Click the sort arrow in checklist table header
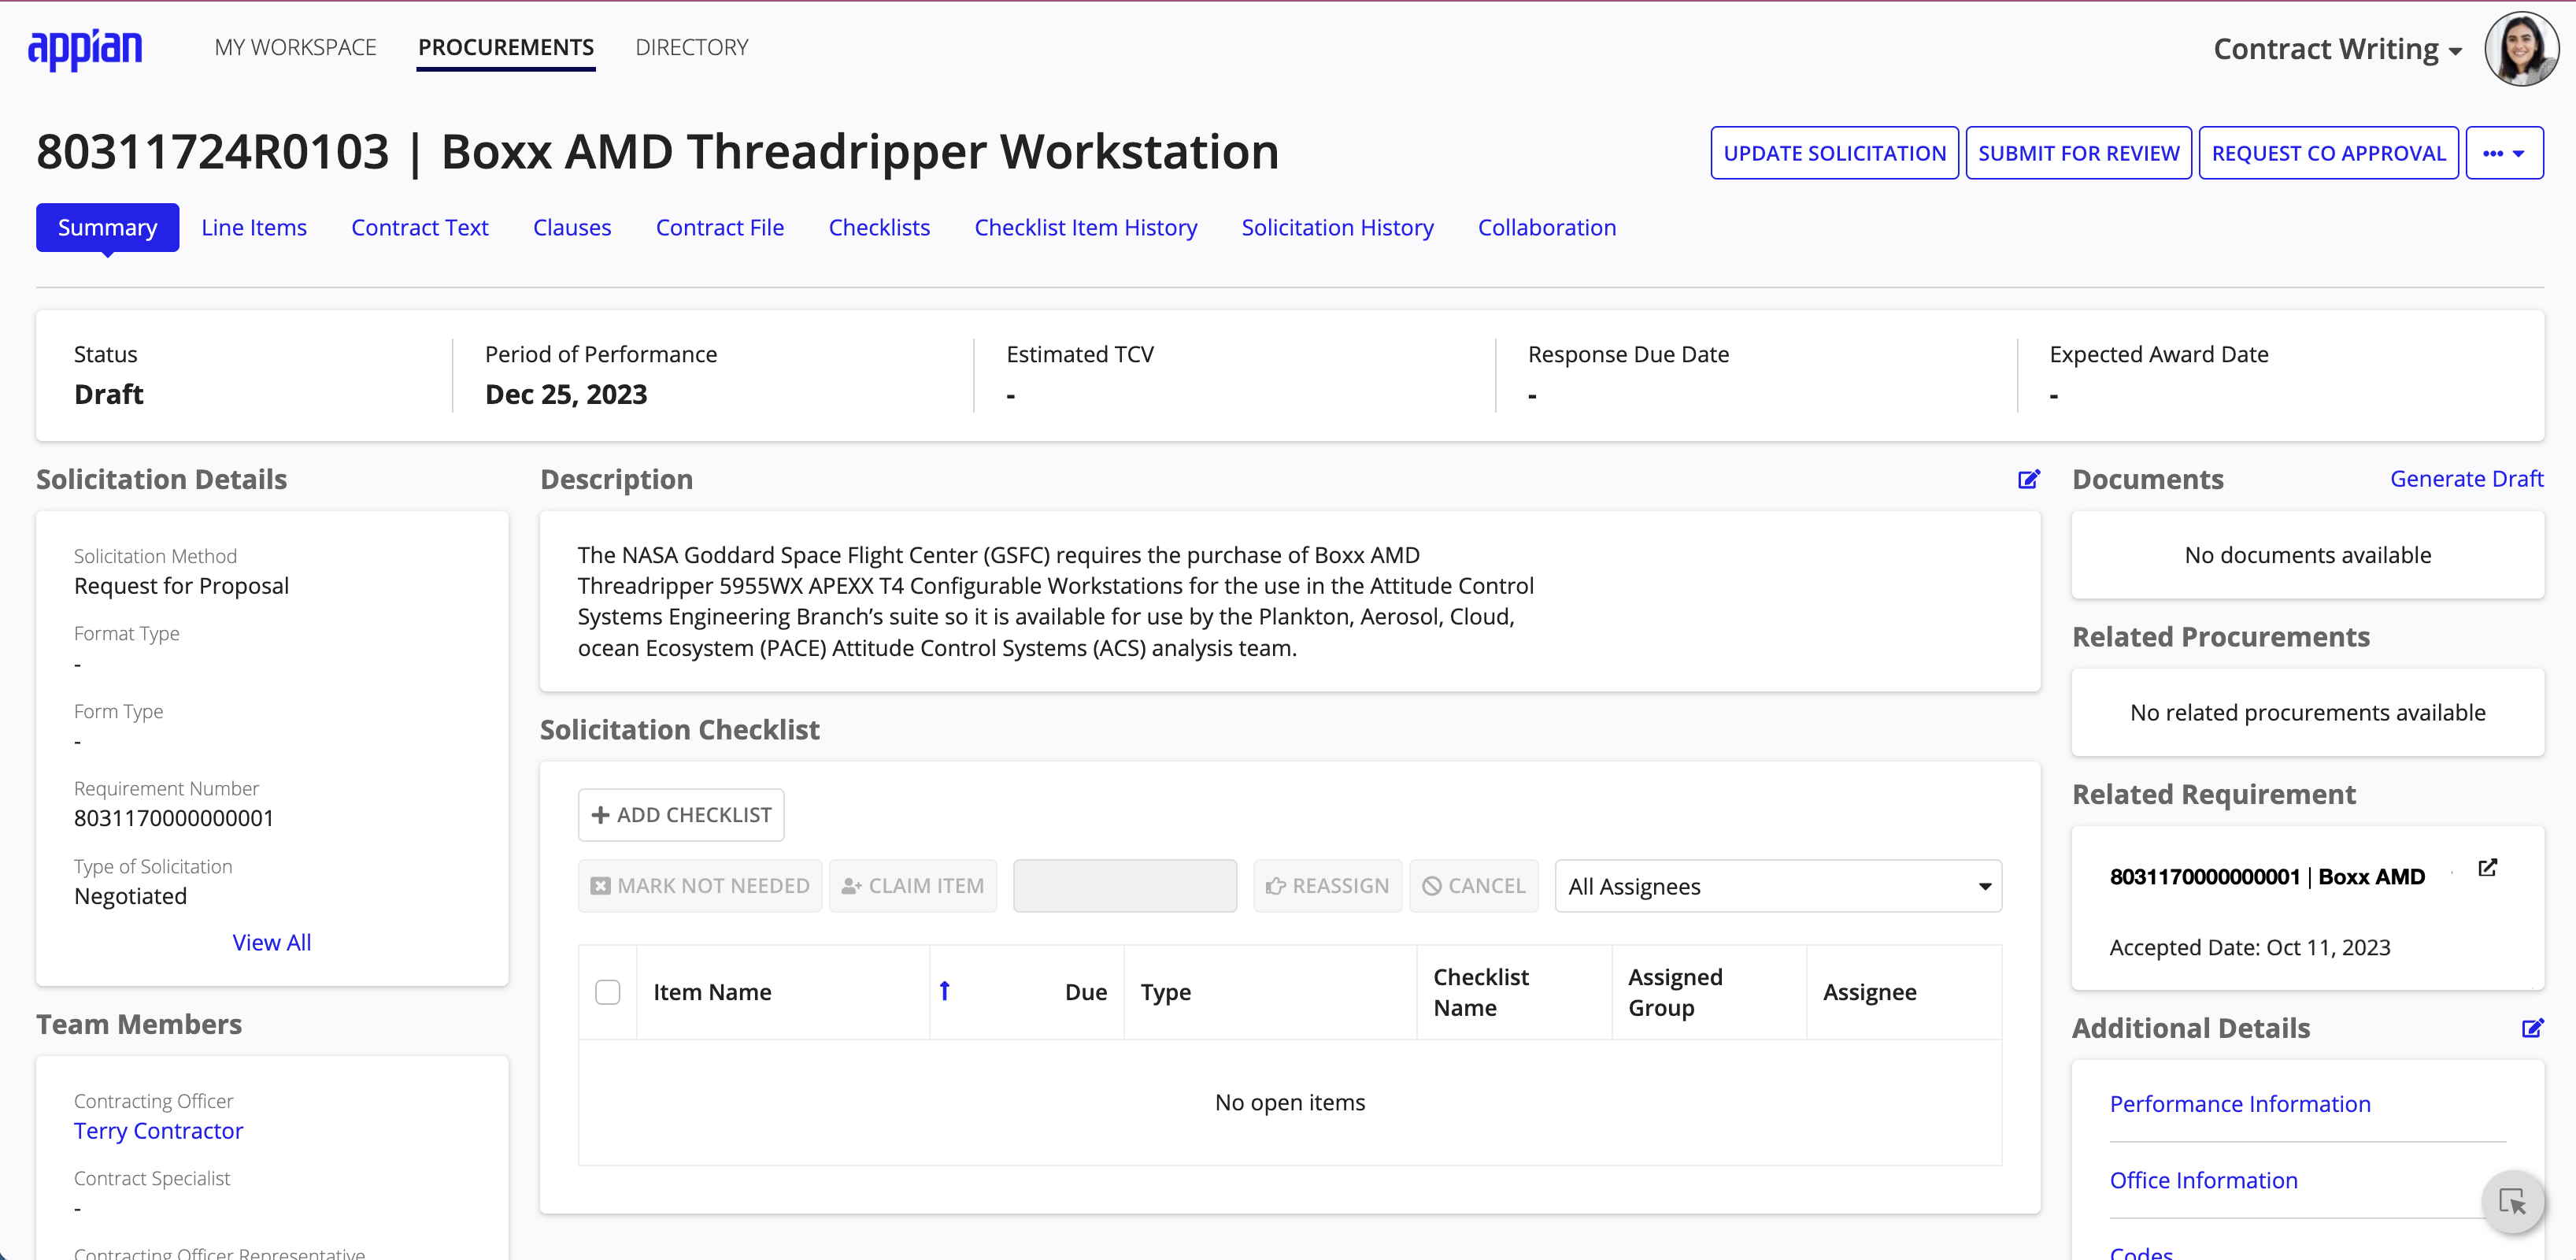 pos(944,991)
